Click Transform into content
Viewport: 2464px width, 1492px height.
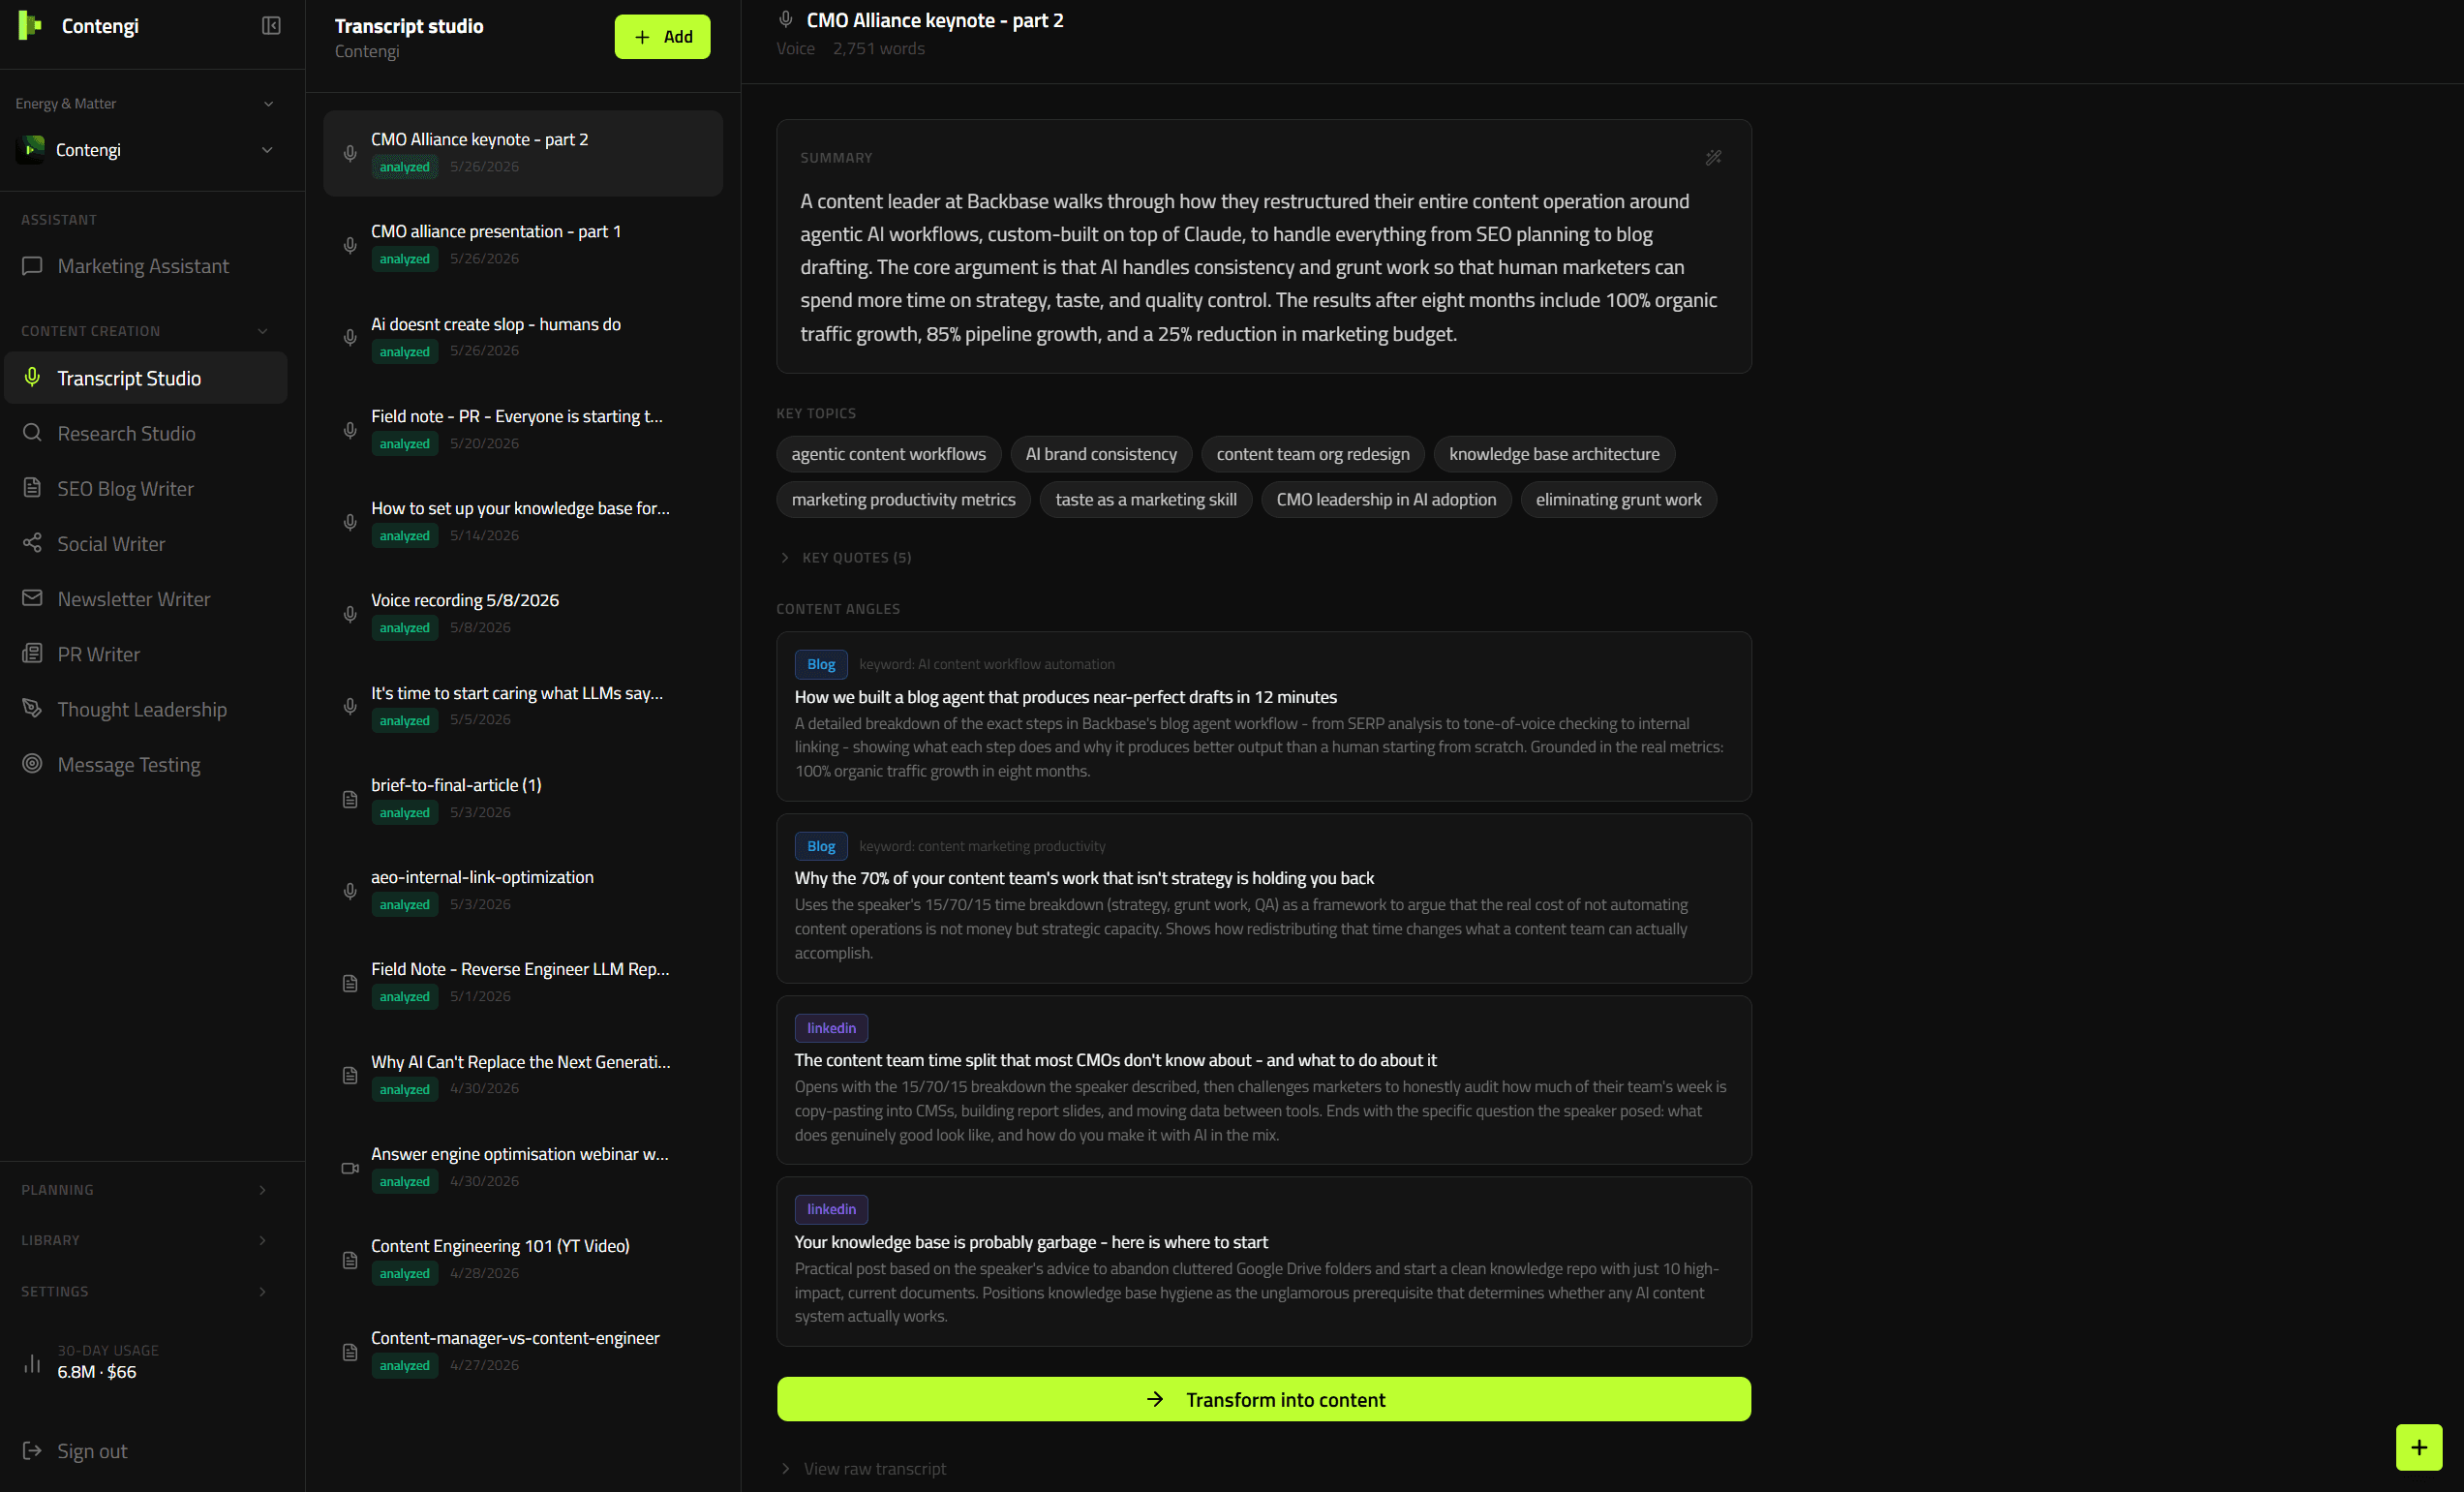coord(1263,1399)
